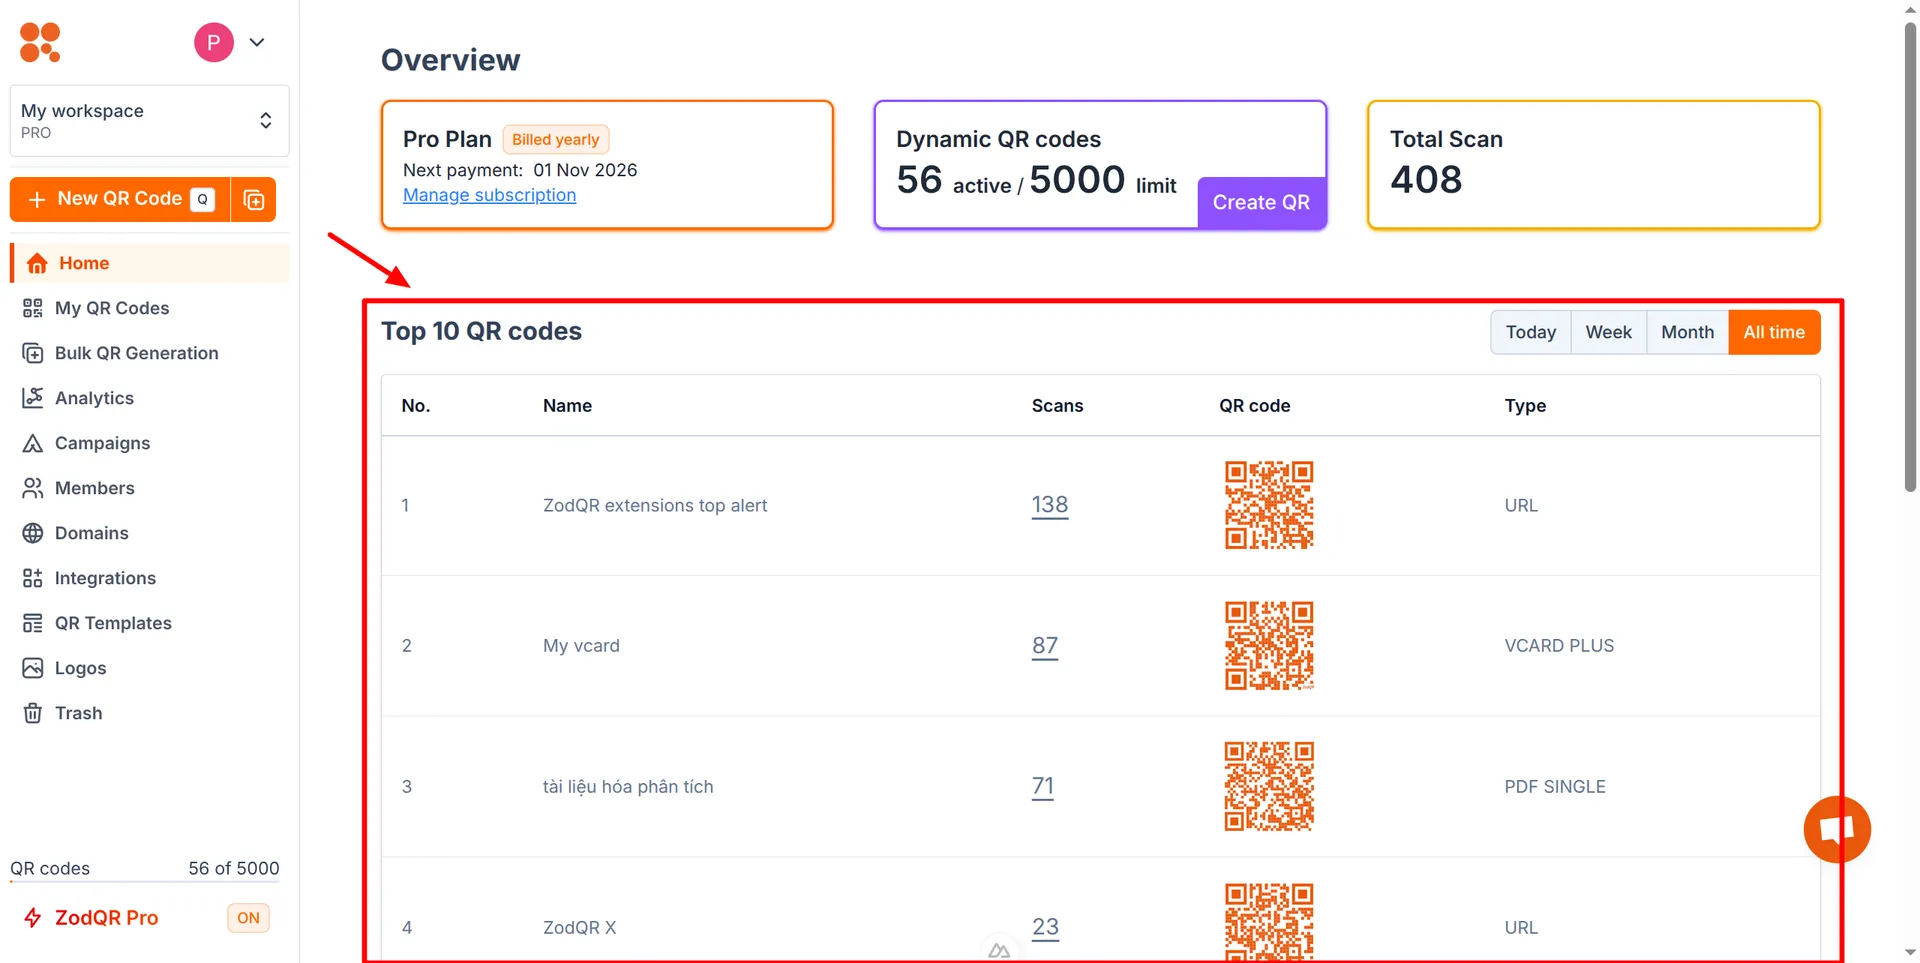Click the name ZodQR extensions top alert
Image resolution: width=1920 pixels, height=963 pixels.
pos(655,505)
